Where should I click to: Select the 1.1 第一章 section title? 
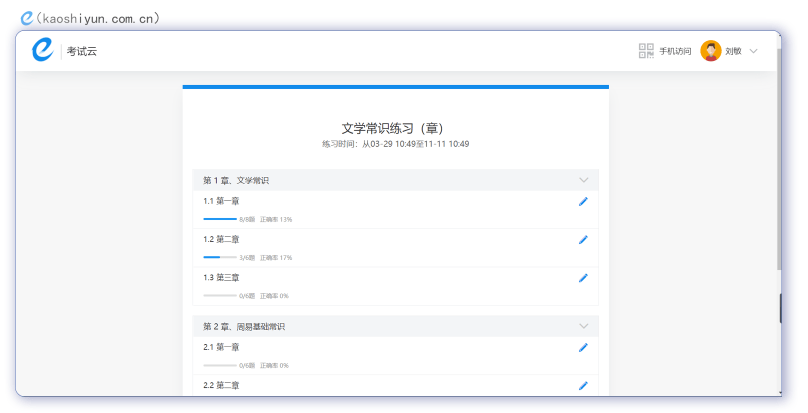pos(221,201)
